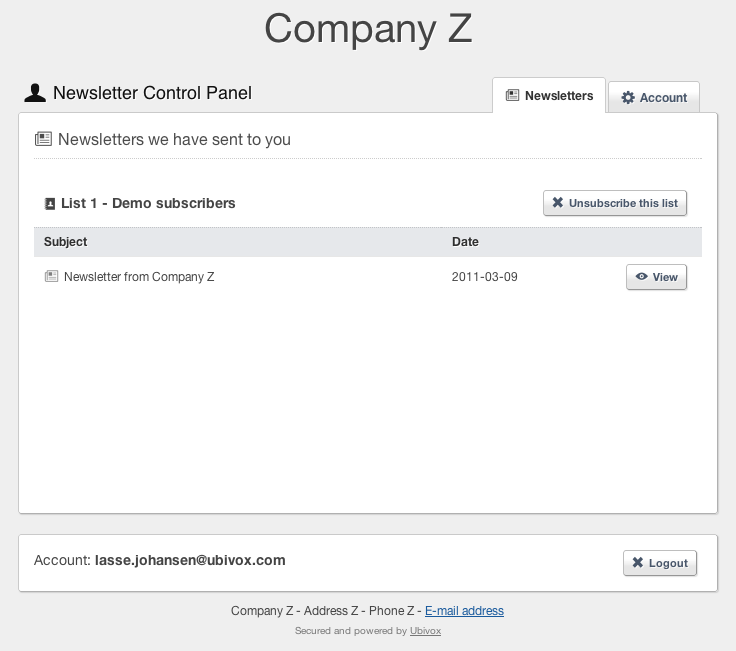Viewport: 736px width, 651px height.
Task: View the Newsletter from Company Z
Action: pyautogui.click(x=656, y=277)
